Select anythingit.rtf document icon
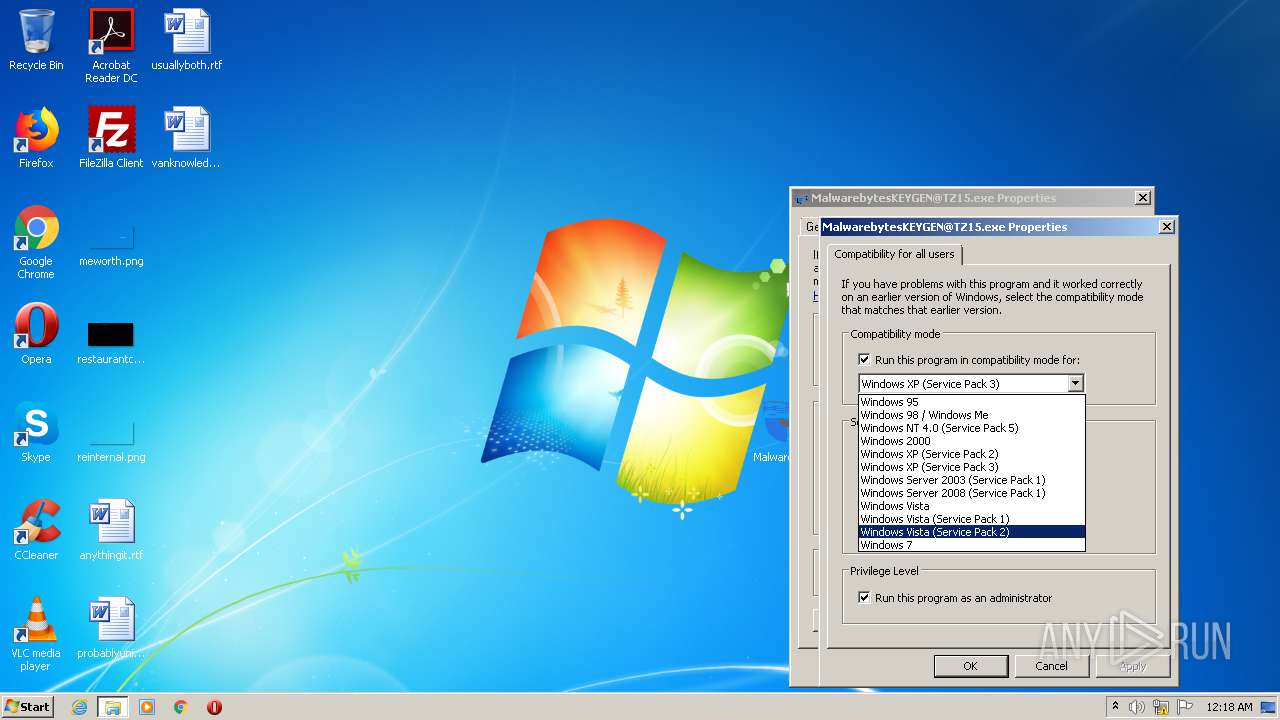The height and width of the screenshot is (720, 1280). 111,530
